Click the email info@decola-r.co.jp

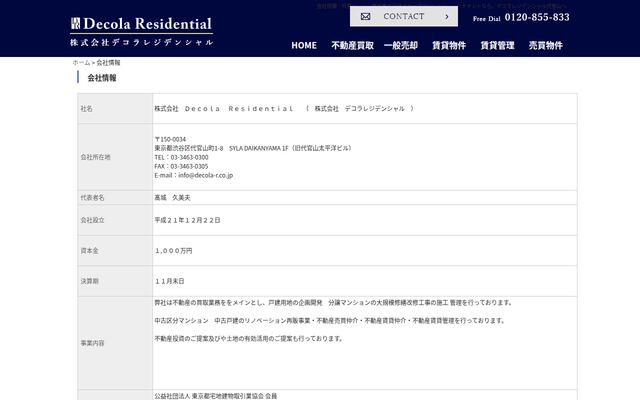point(205,175)
